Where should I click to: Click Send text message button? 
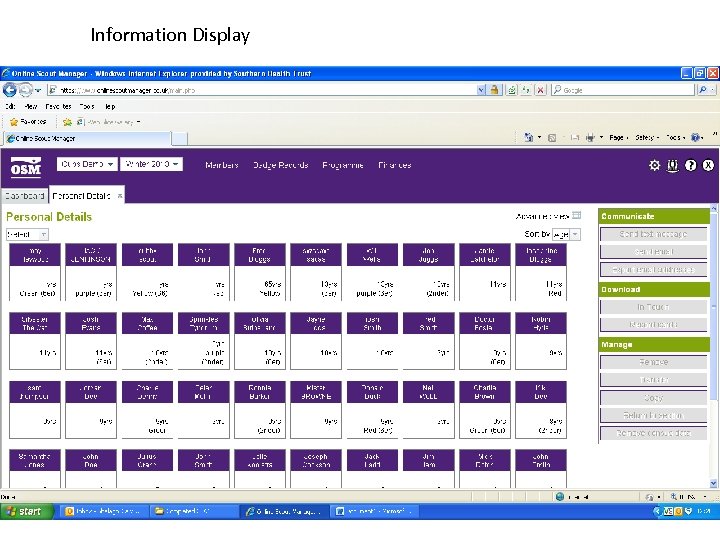point(653,234)
